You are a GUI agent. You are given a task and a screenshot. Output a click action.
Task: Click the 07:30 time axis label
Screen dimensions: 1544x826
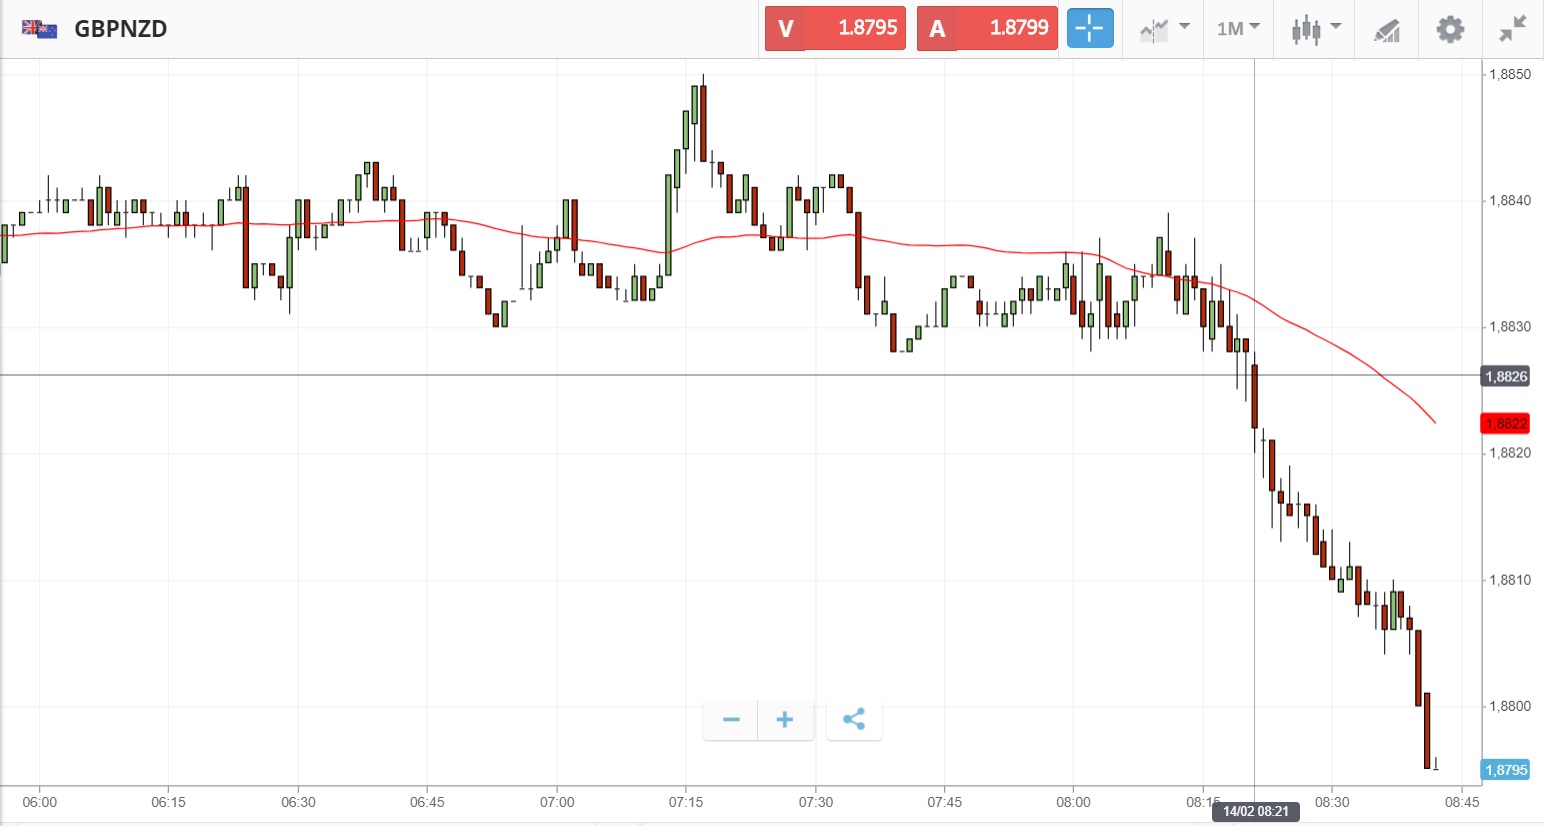[x=815, y=802]
